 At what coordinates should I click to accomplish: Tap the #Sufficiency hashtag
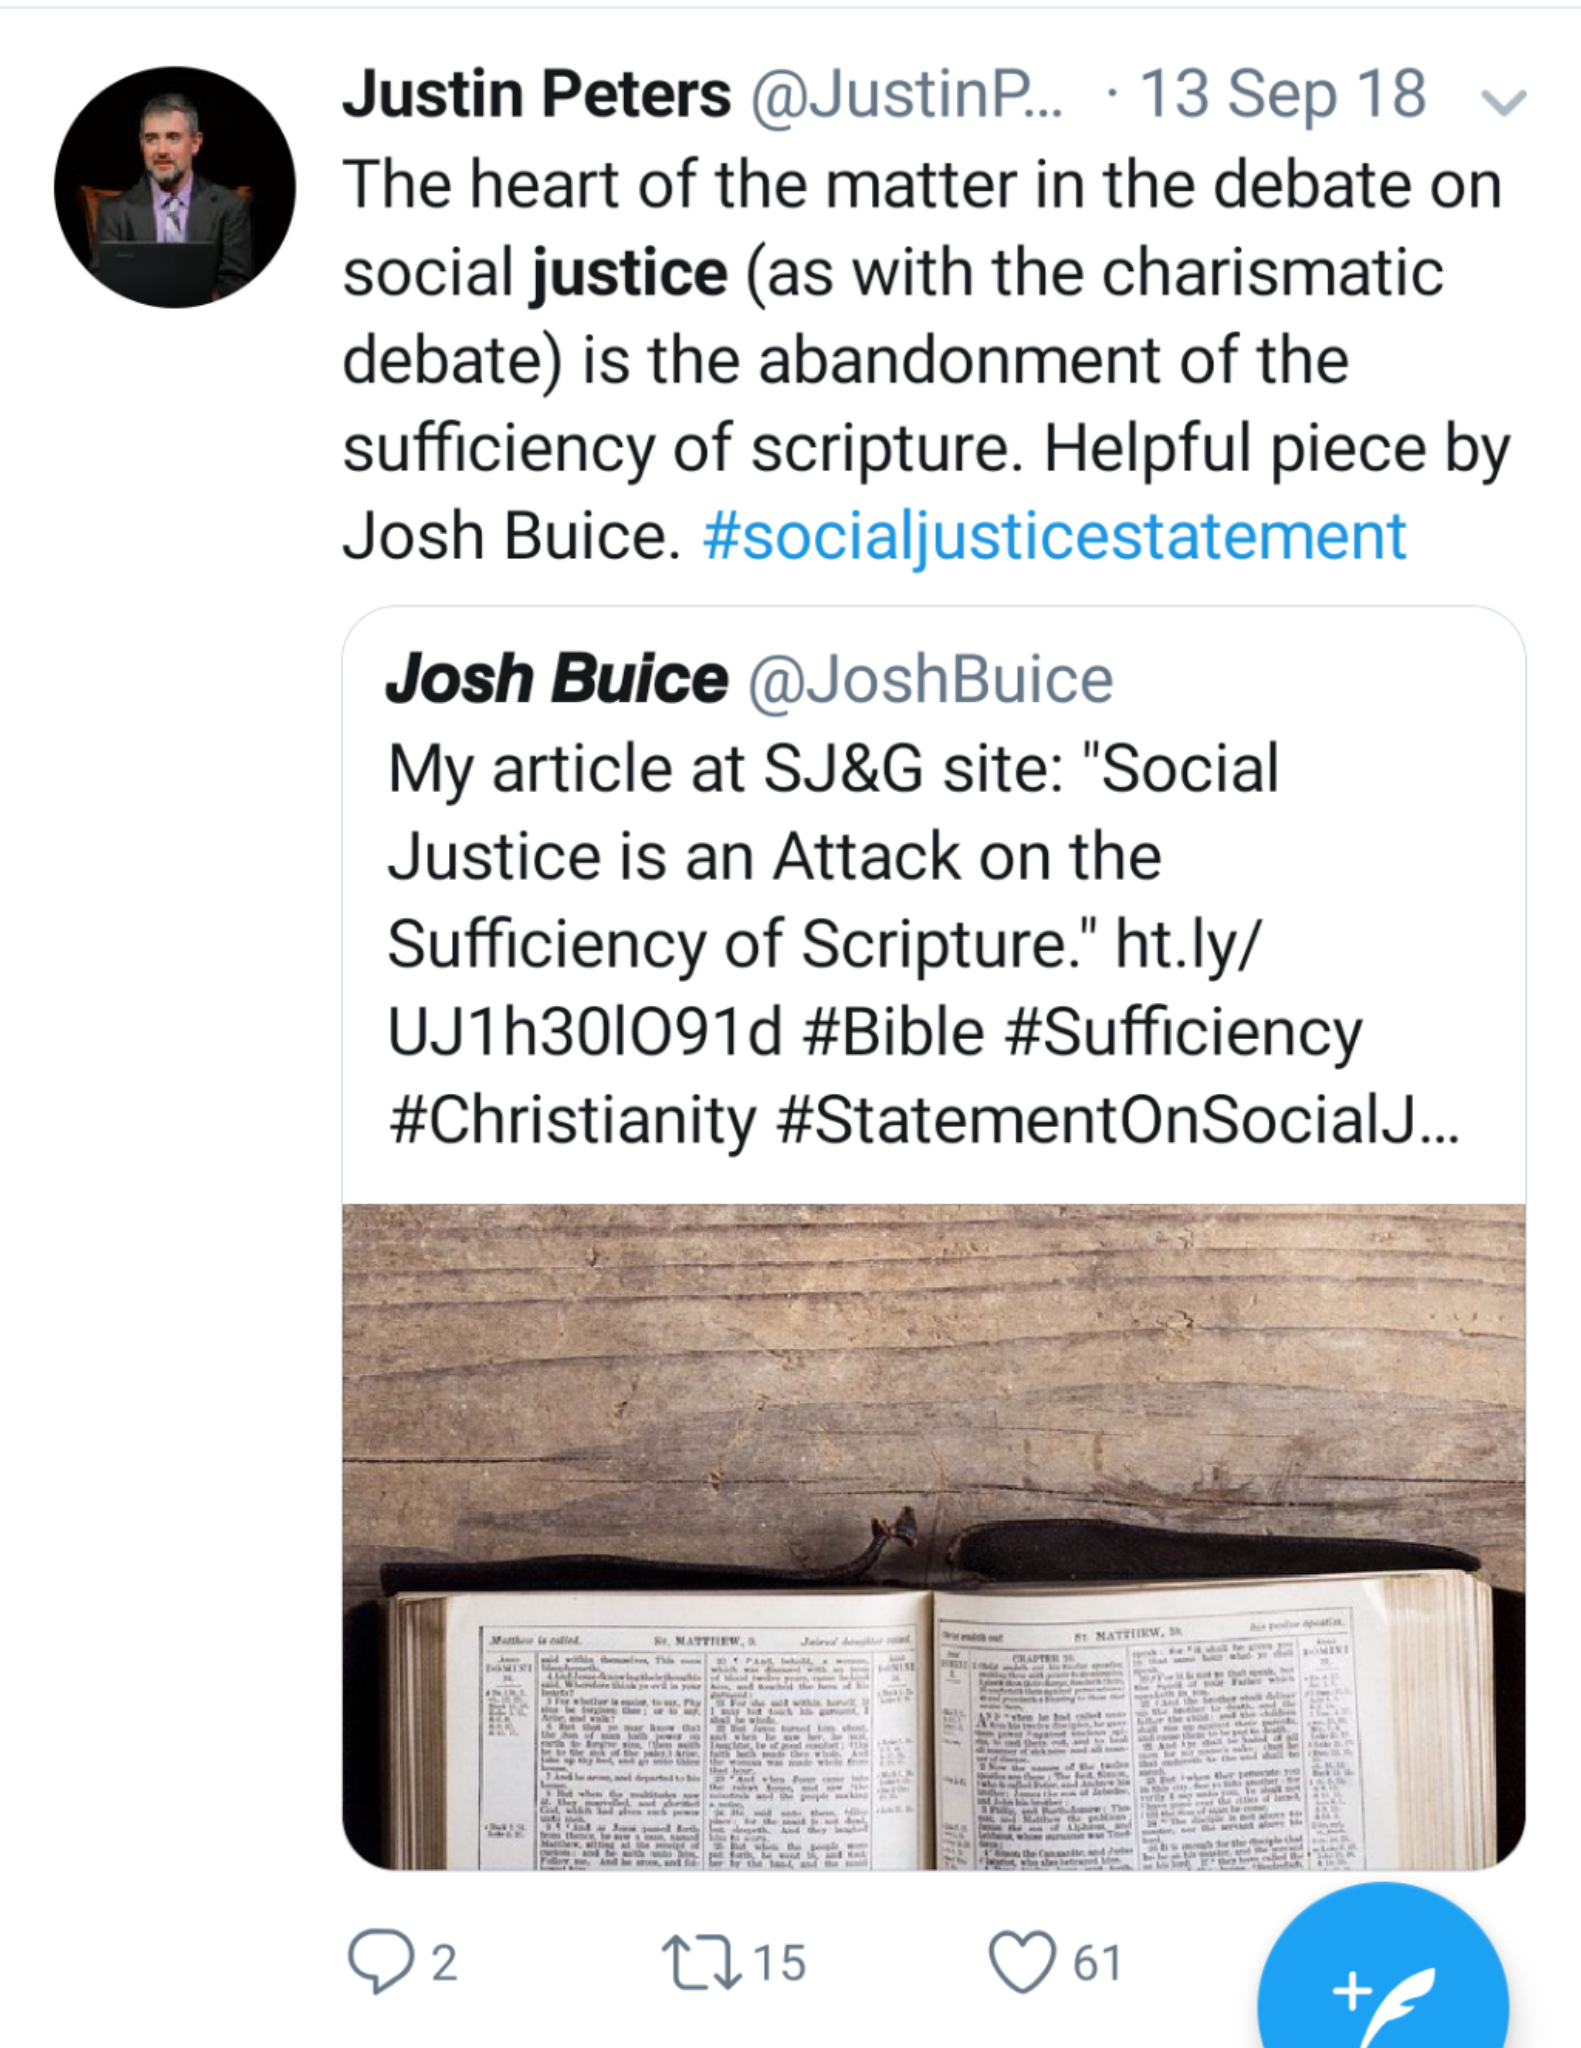(x=1184, y=1032)
